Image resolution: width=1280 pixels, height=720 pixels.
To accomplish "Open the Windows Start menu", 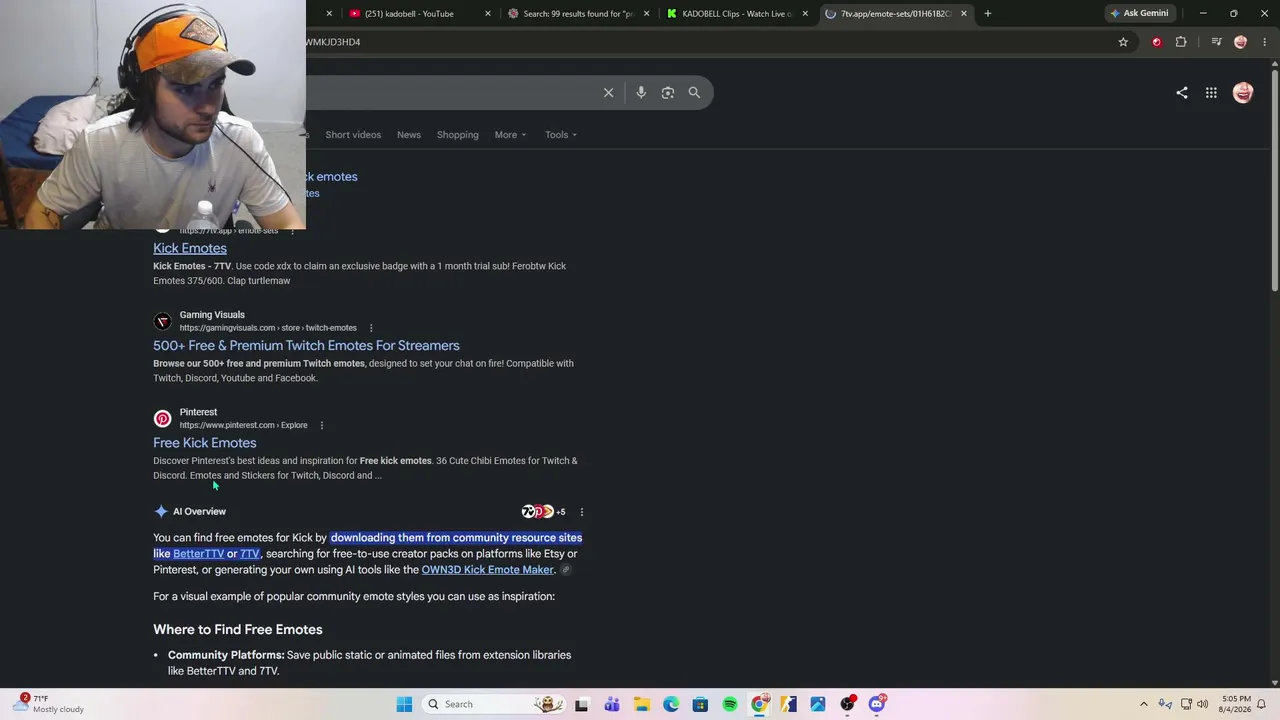I will tap(404, 704).
